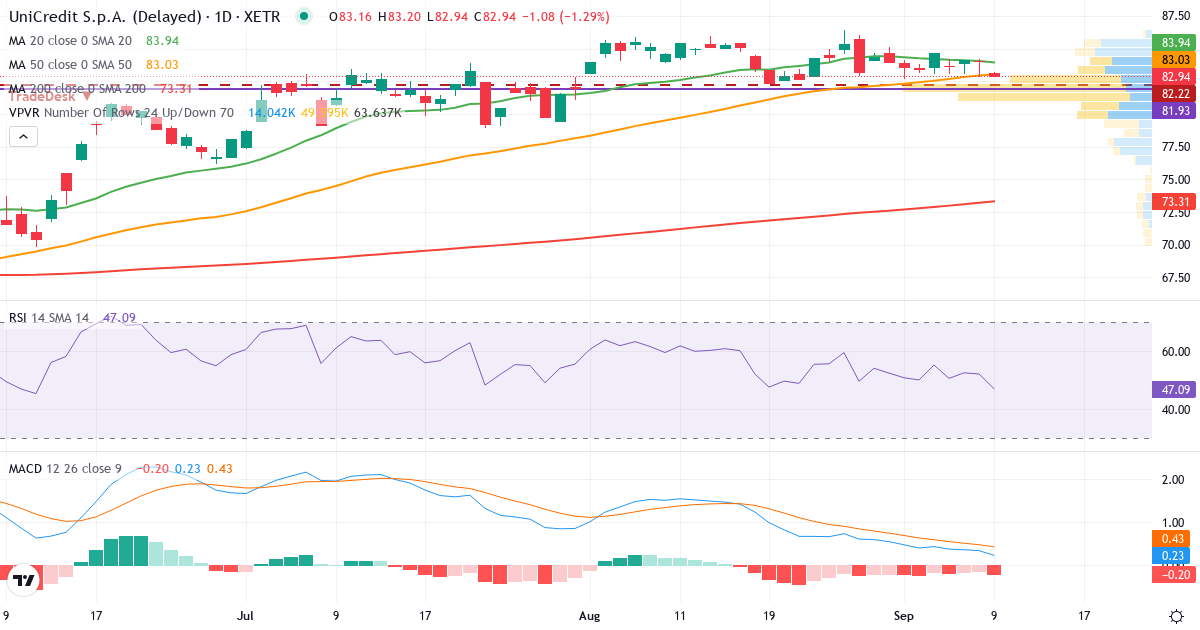
Task: Click the 87.50 price axis label
Action: pos(1175,16)
